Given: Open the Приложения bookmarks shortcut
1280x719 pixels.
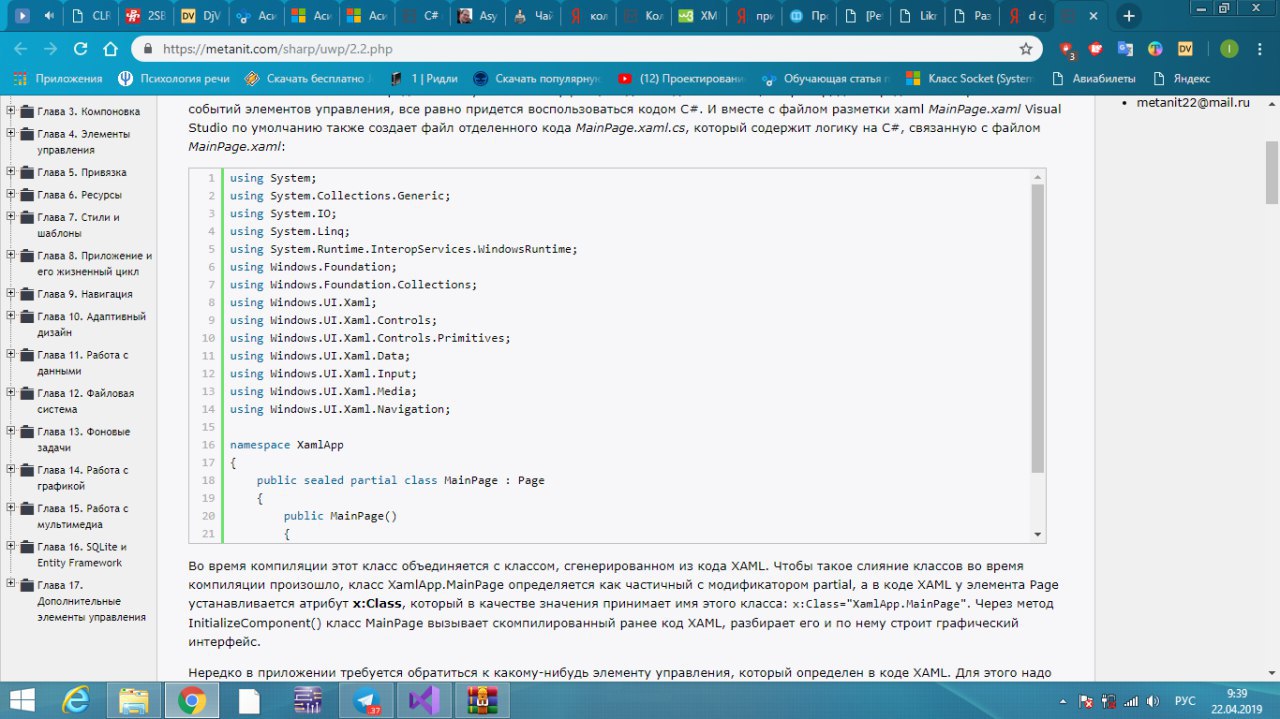Looking at the screenshot, I should click(x=59, y=78).
